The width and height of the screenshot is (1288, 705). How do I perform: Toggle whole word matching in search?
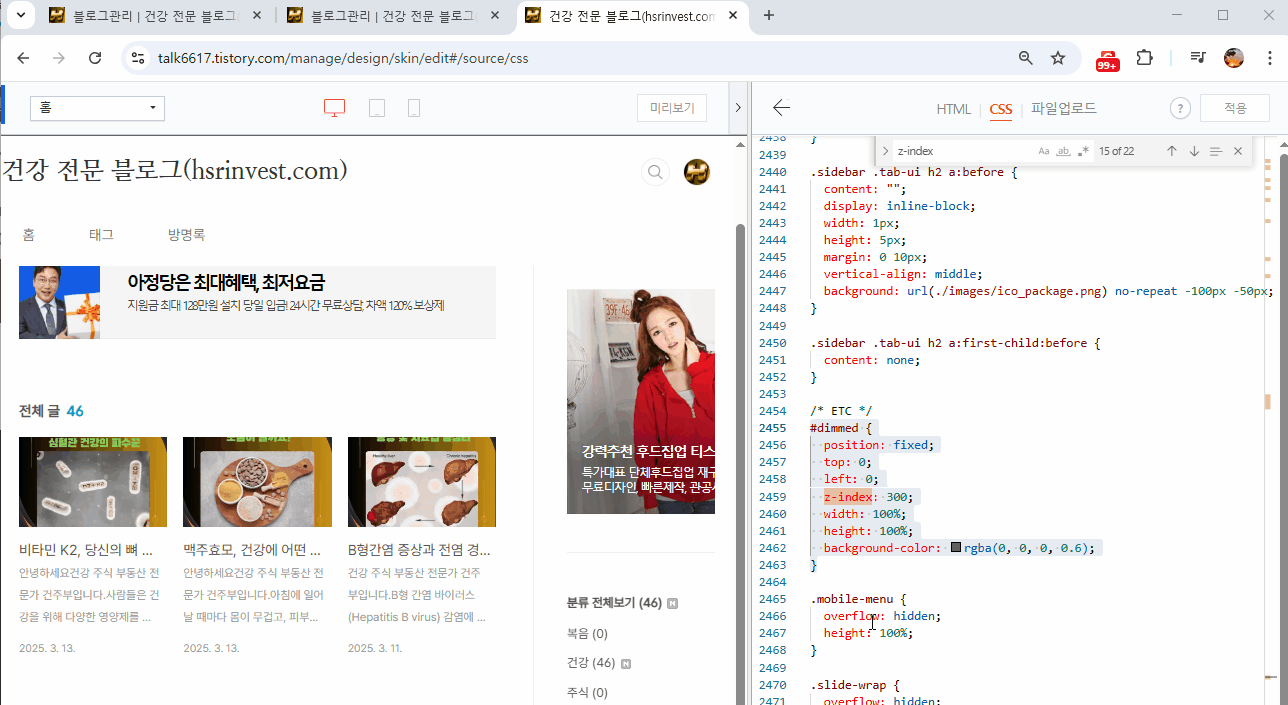(x=1064, y=150)
